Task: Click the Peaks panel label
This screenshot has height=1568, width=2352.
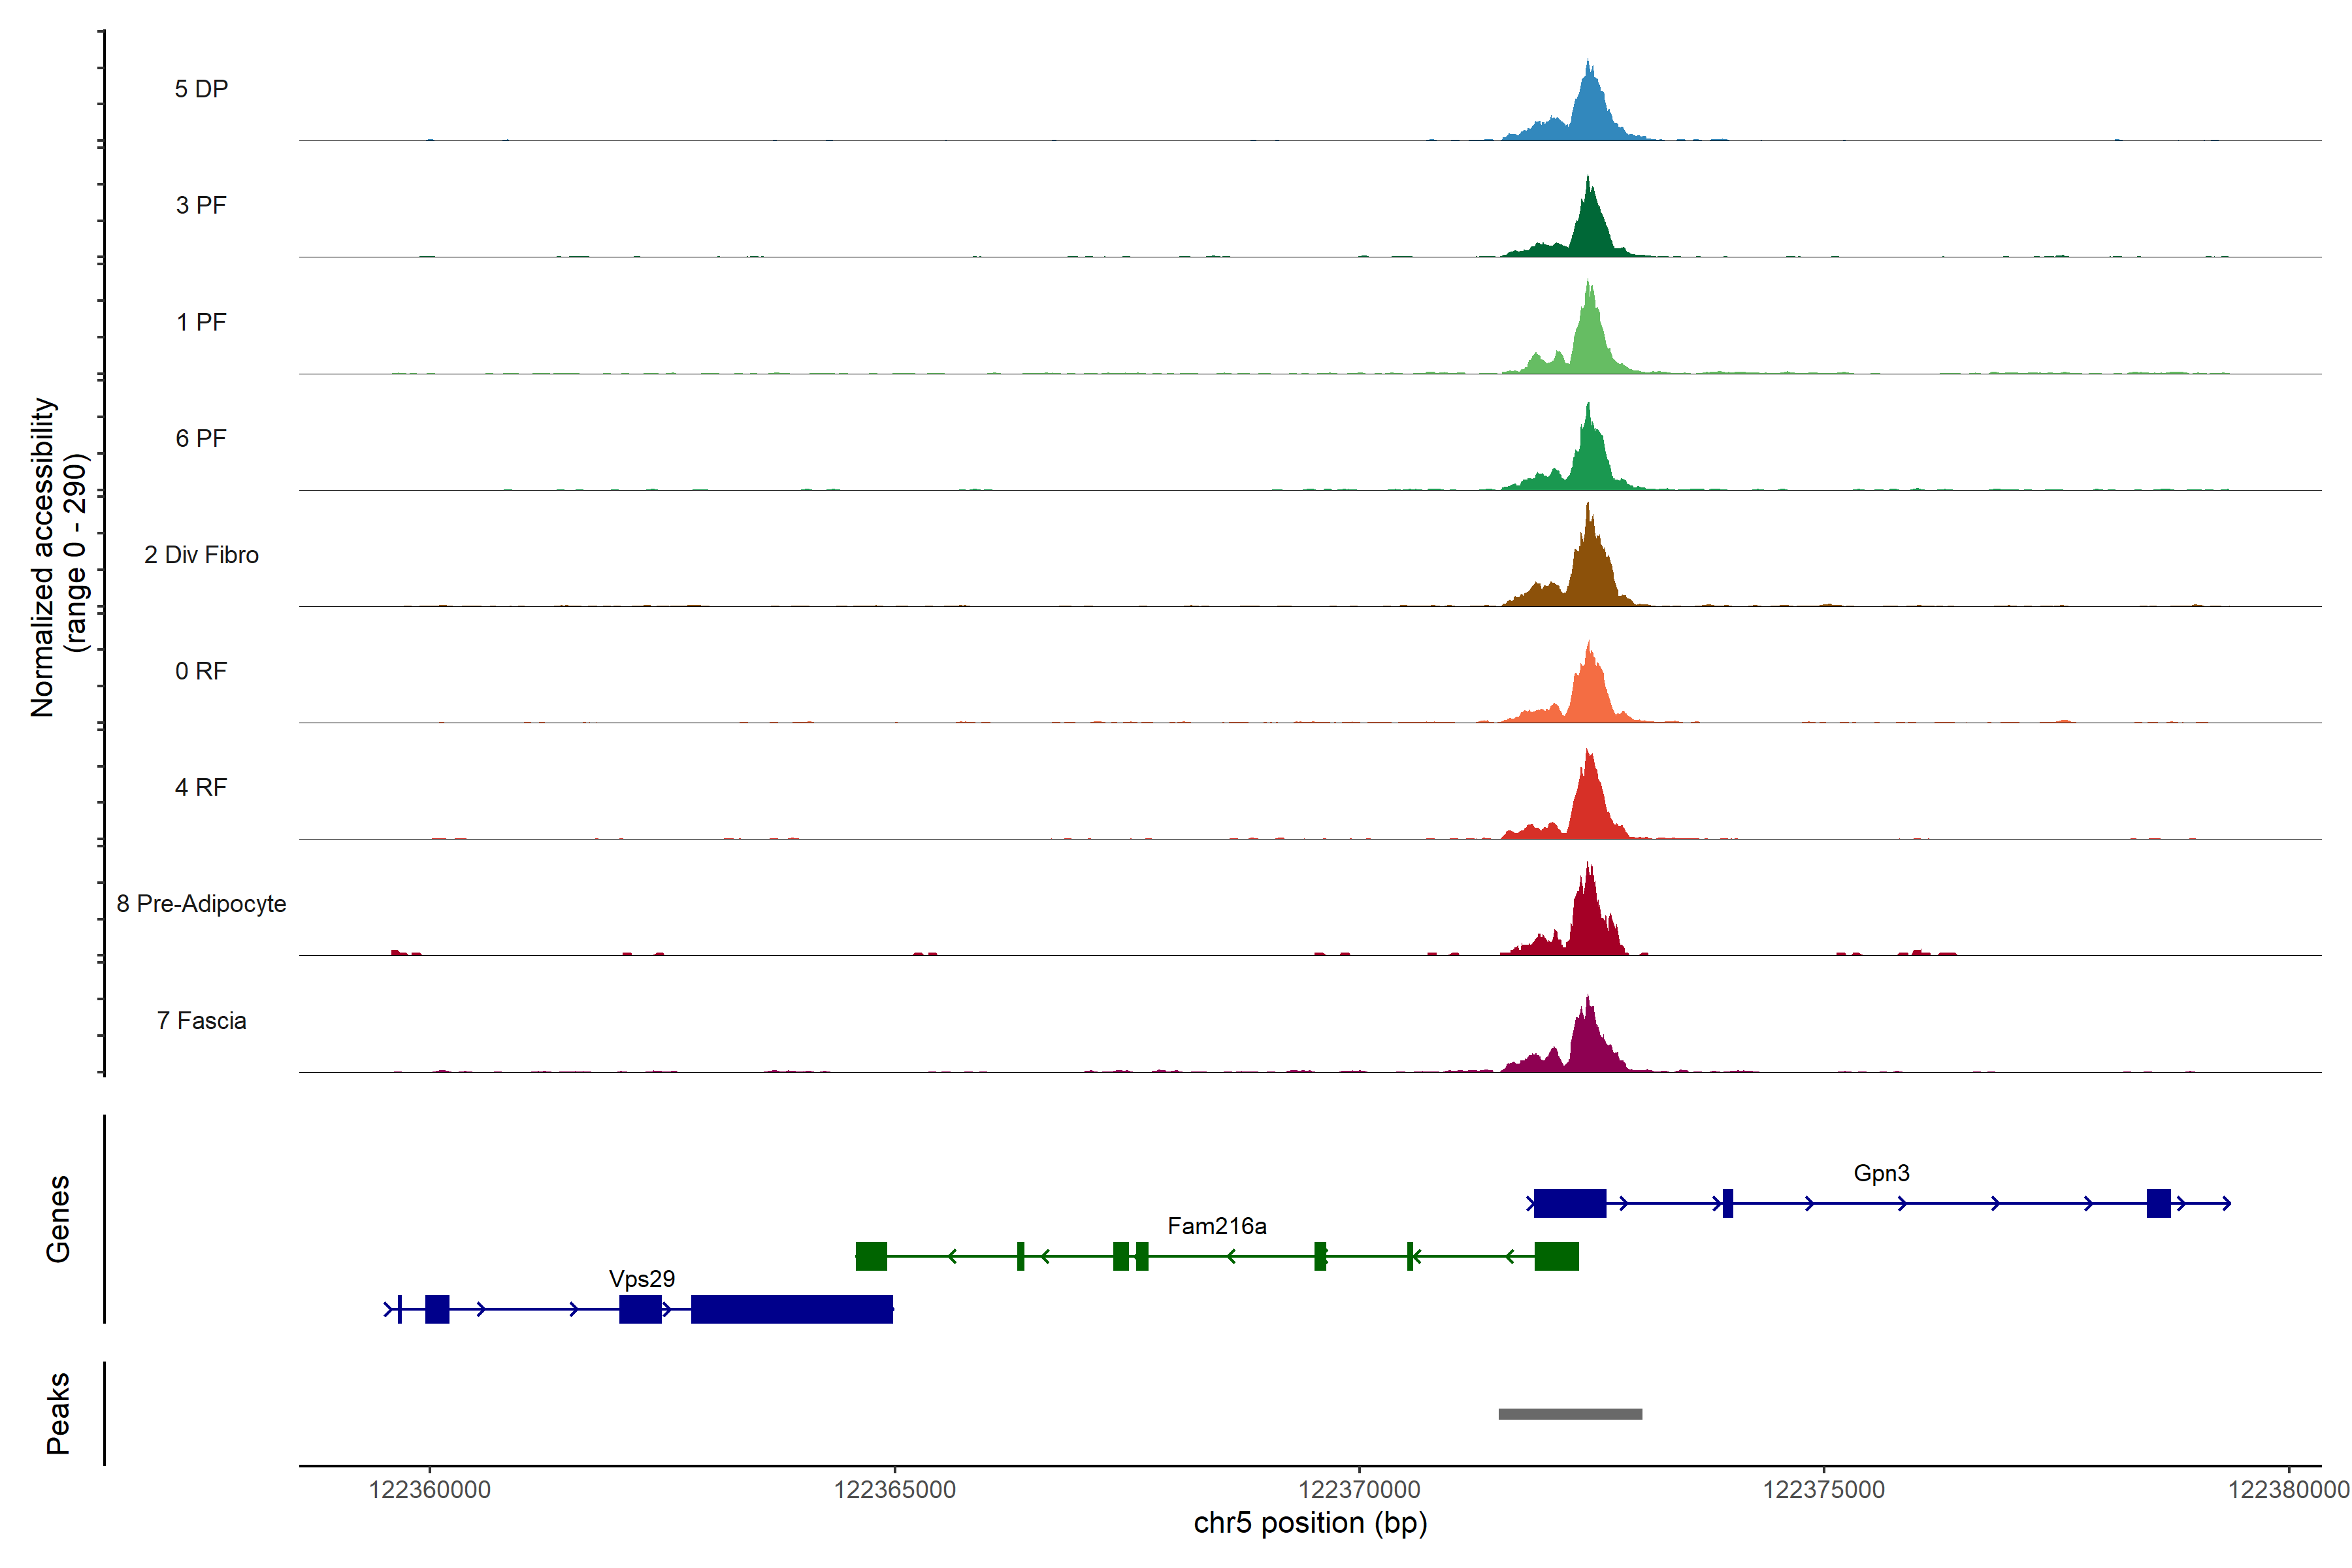Action: point(58,1413)
